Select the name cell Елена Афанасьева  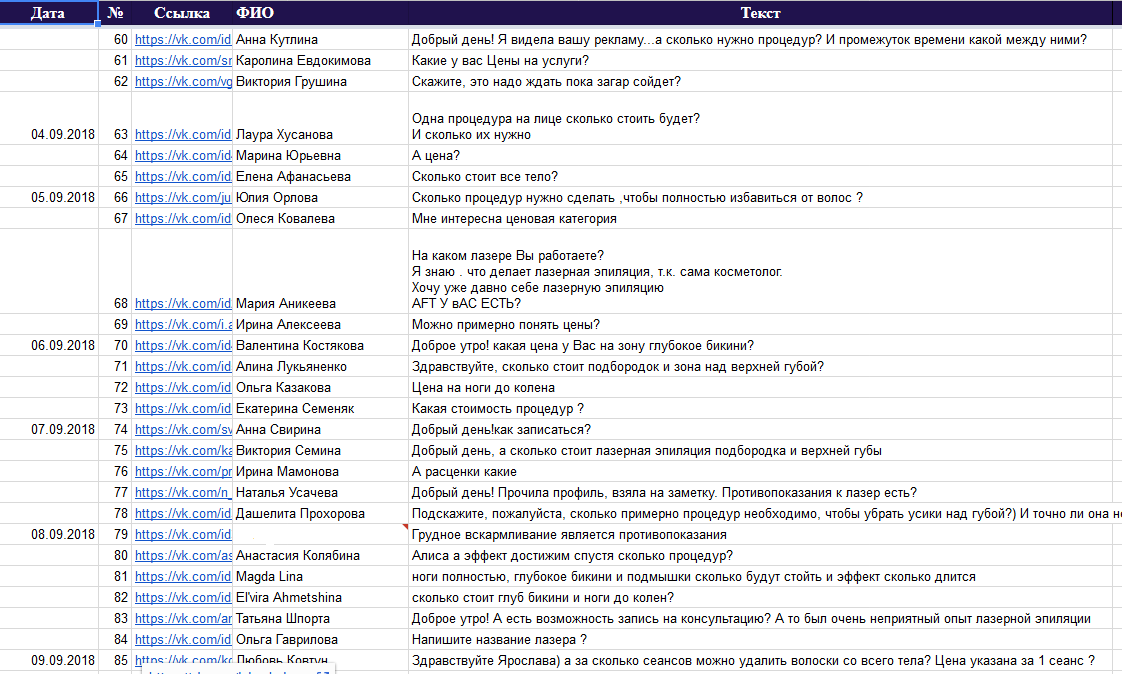(320, 176)
